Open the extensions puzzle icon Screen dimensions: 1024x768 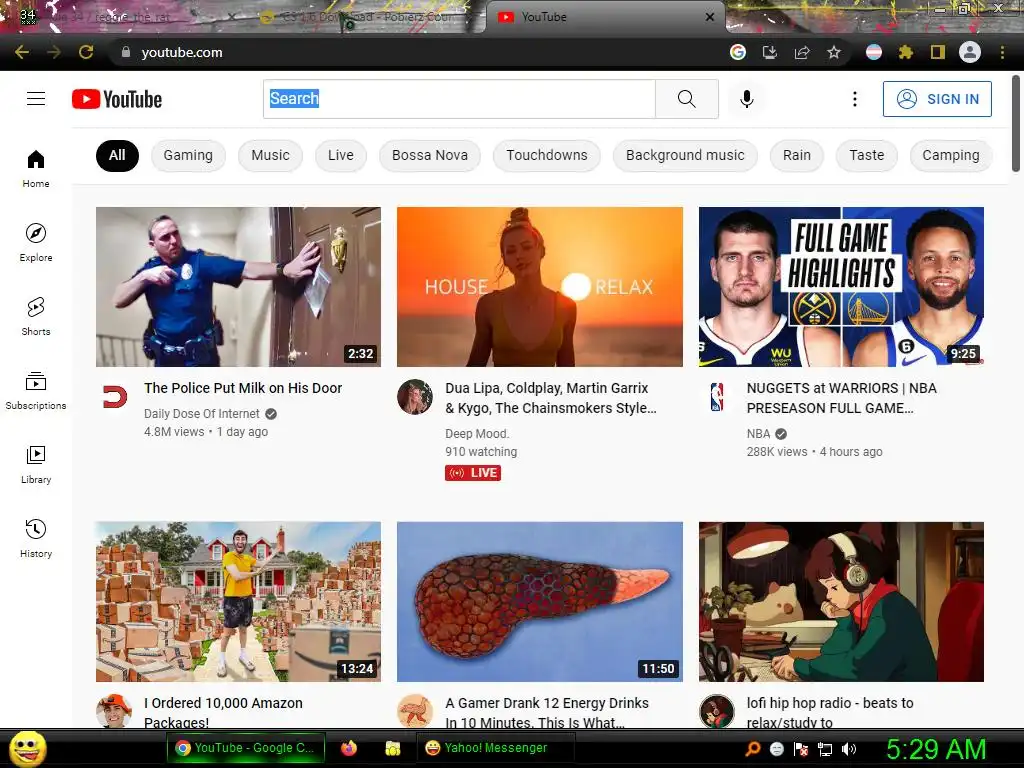pyautogui.click(x=906, y=52)
